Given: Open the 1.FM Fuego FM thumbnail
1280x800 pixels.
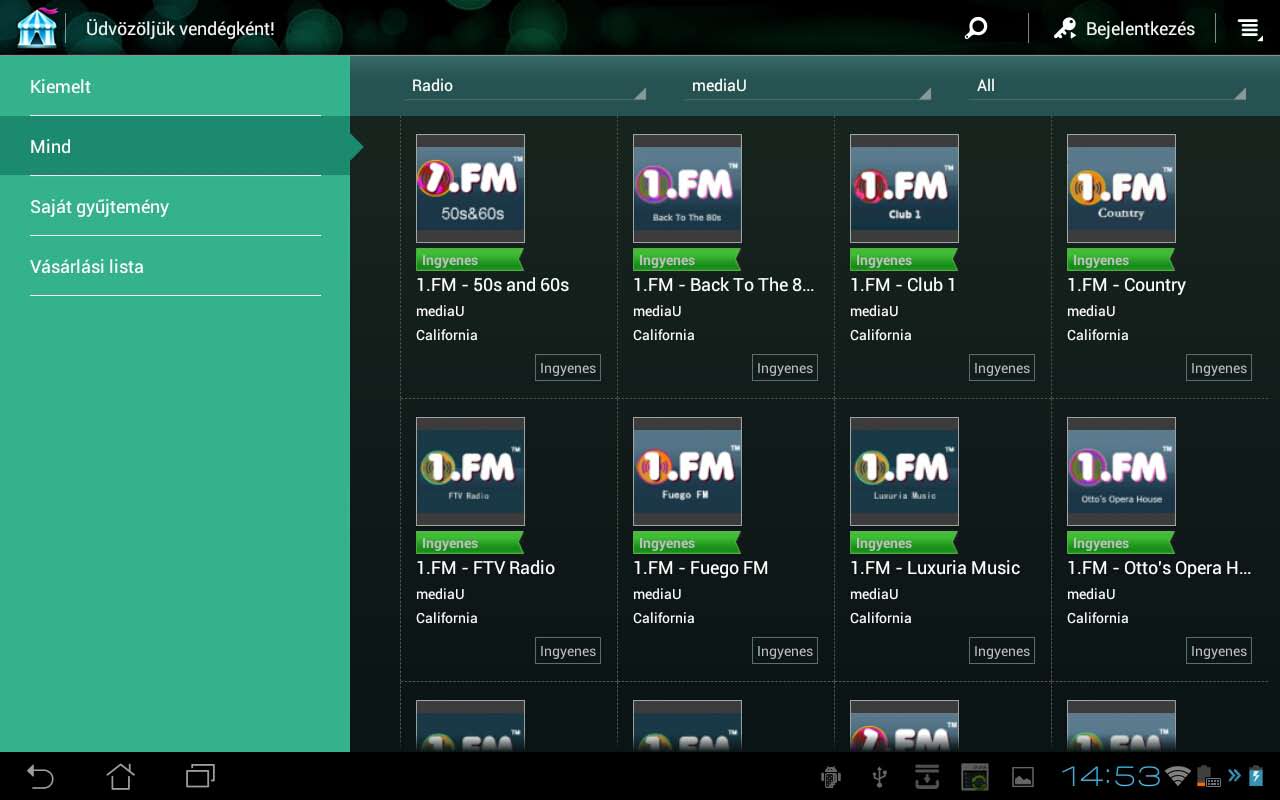Looking at the screenshot, I should coord(687,471).
